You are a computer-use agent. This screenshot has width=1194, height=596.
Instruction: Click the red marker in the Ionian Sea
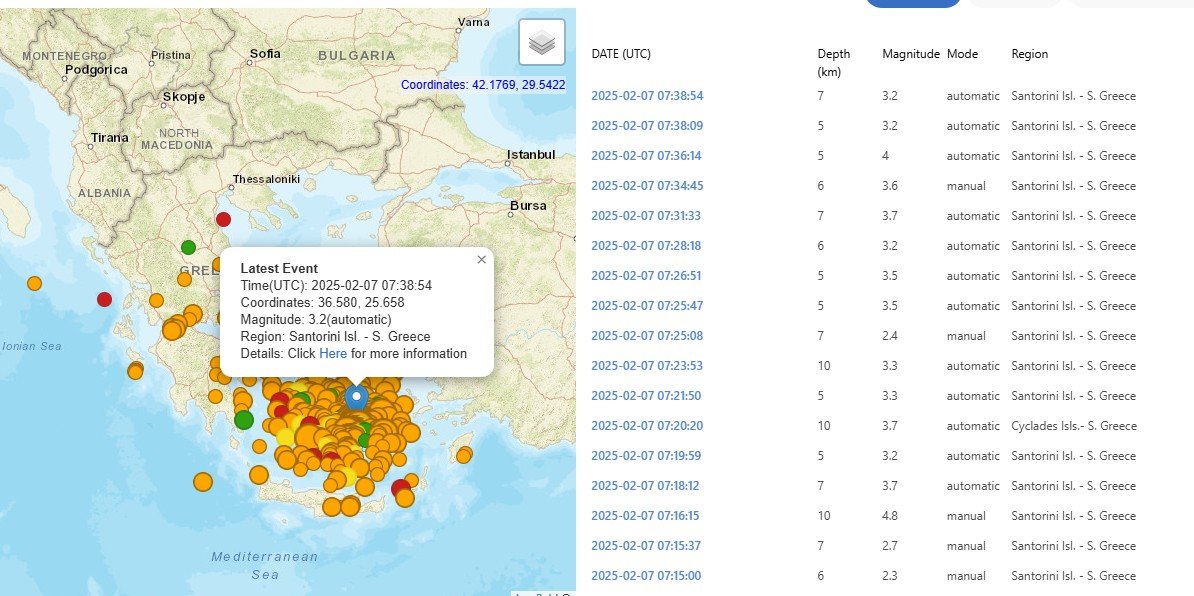coord(104,299)
